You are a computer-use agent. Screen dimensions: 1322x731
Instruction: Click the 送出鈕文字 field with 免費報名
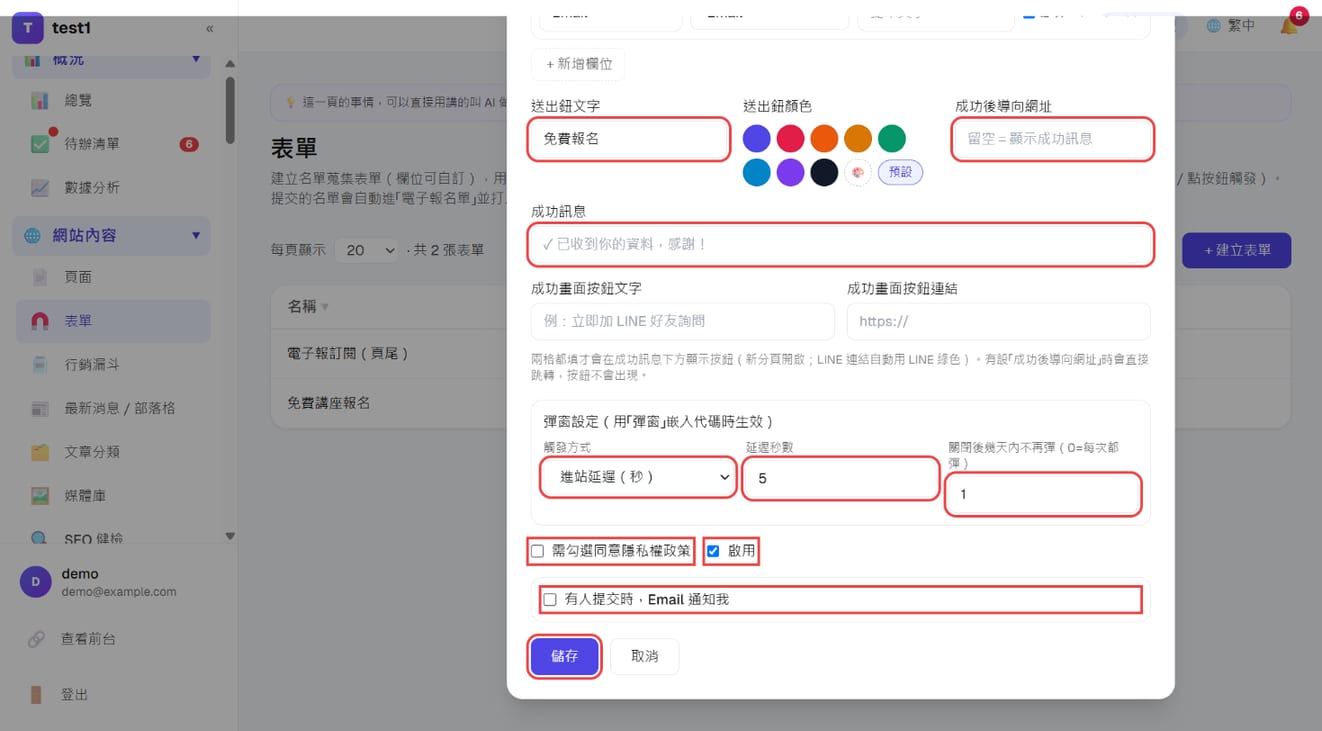coord(629,139)
